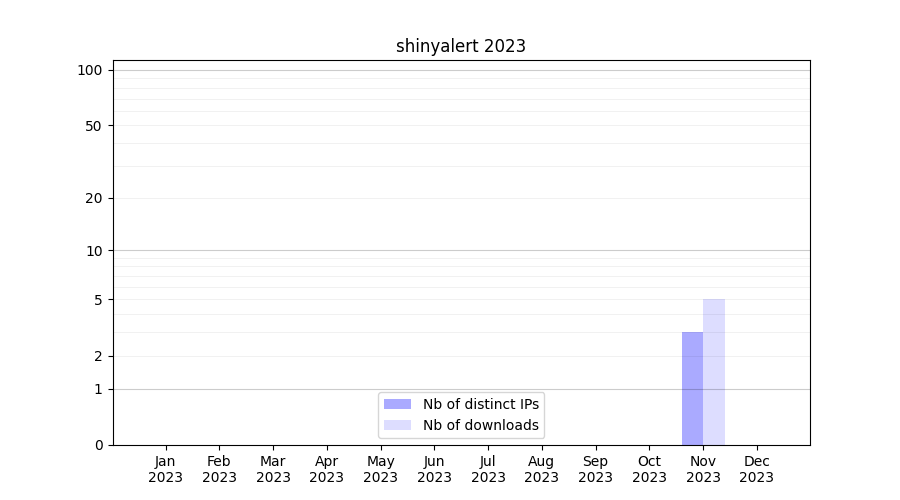Click the Dec 2023 x-axis label

coord(756,469)
